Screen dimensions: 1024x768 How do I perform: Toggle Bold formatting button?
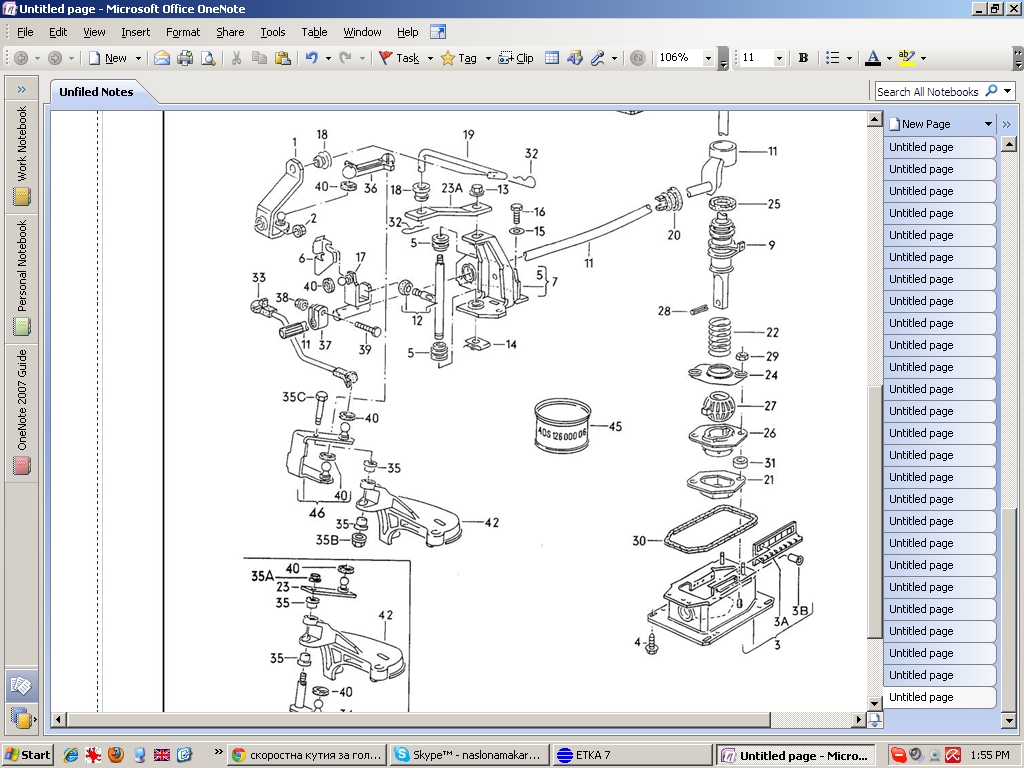coord(803,58)
